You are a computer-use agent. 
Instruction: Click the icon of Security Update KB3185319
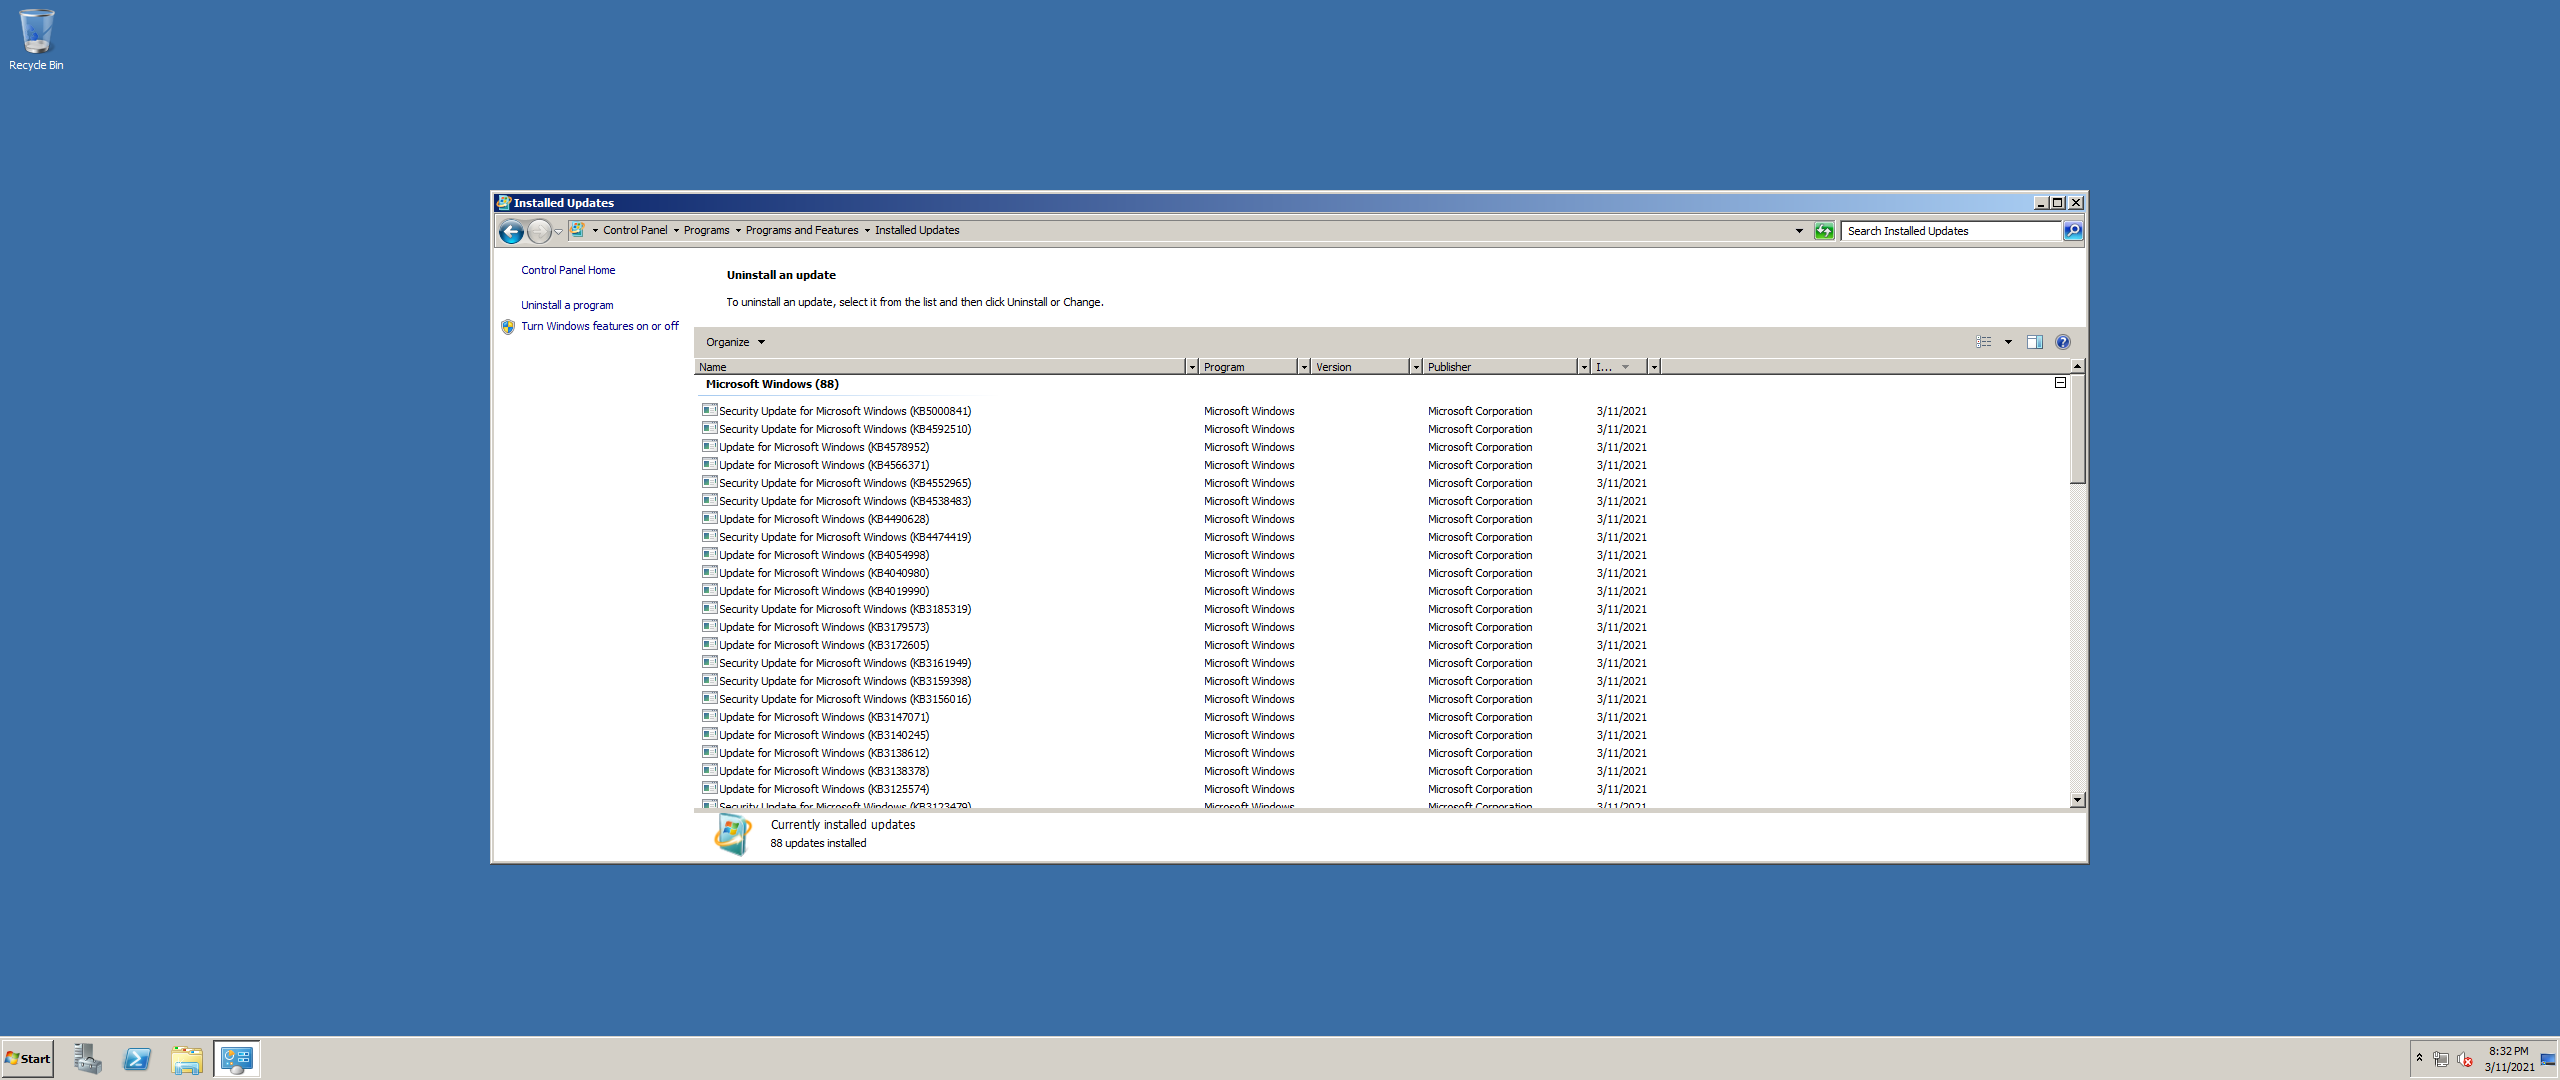[x=710, y=608]
